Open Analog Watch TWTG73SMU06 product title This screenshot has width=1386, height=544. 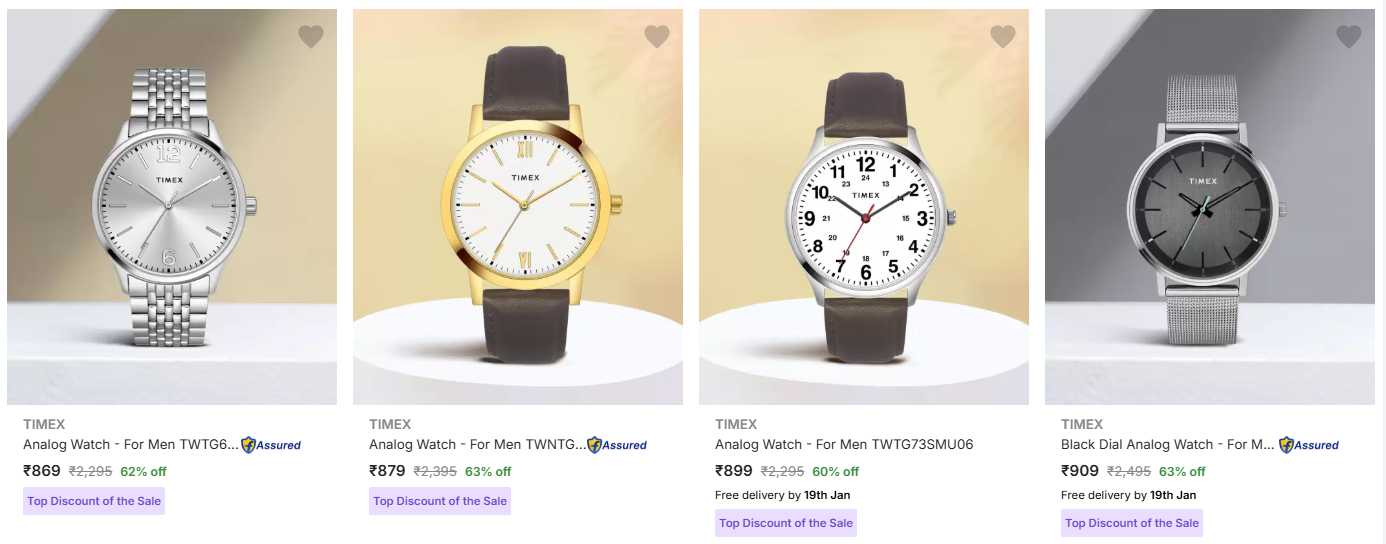[x=844, y=444]
